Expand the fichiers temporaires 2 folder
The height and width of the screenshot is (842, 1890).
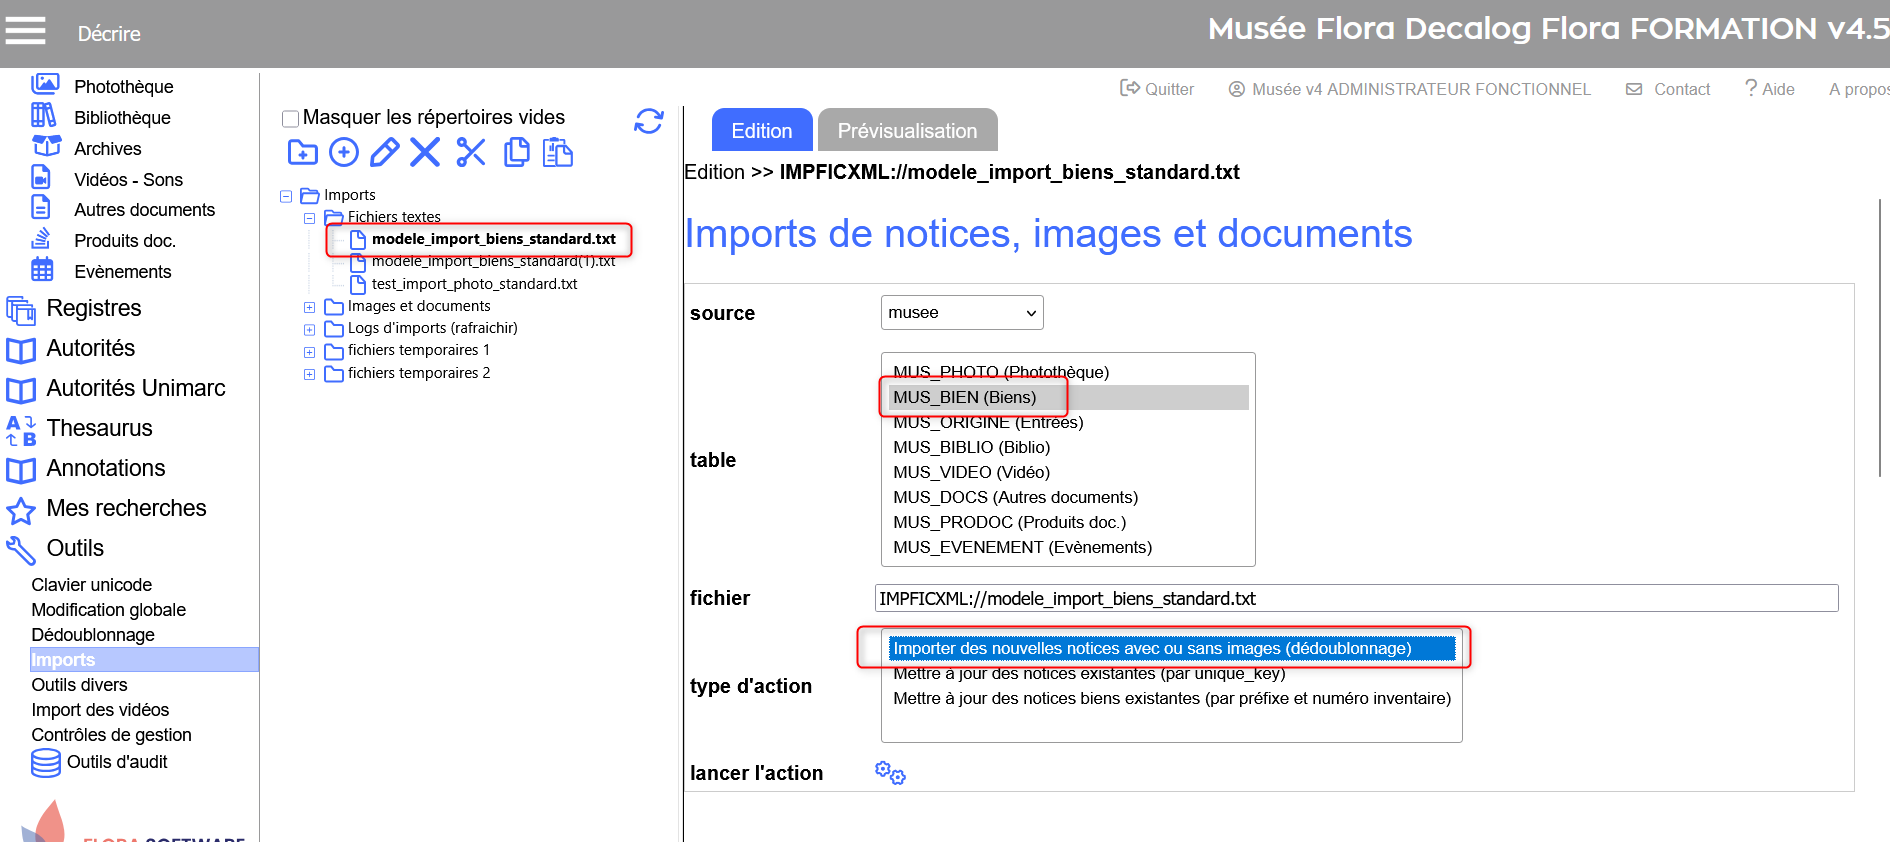pyautogui.click(x=310, y=375)
